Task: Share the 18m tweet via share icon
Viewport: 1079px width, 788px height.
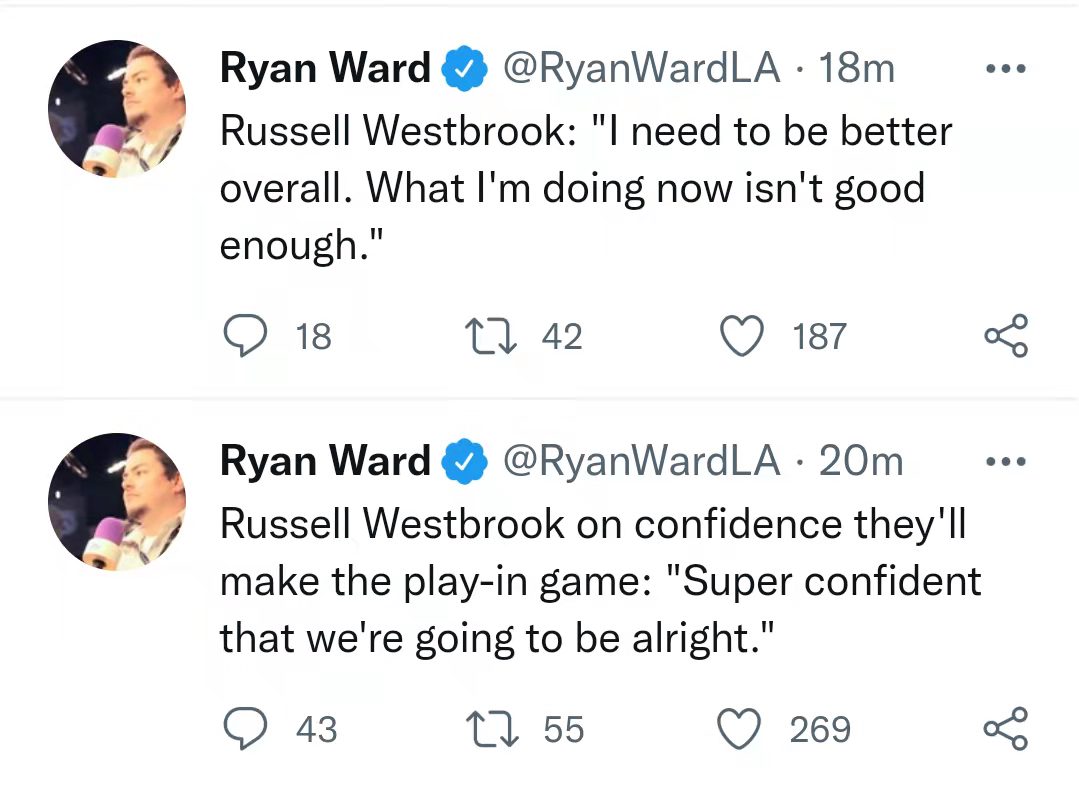Action: click(1006, 336)
